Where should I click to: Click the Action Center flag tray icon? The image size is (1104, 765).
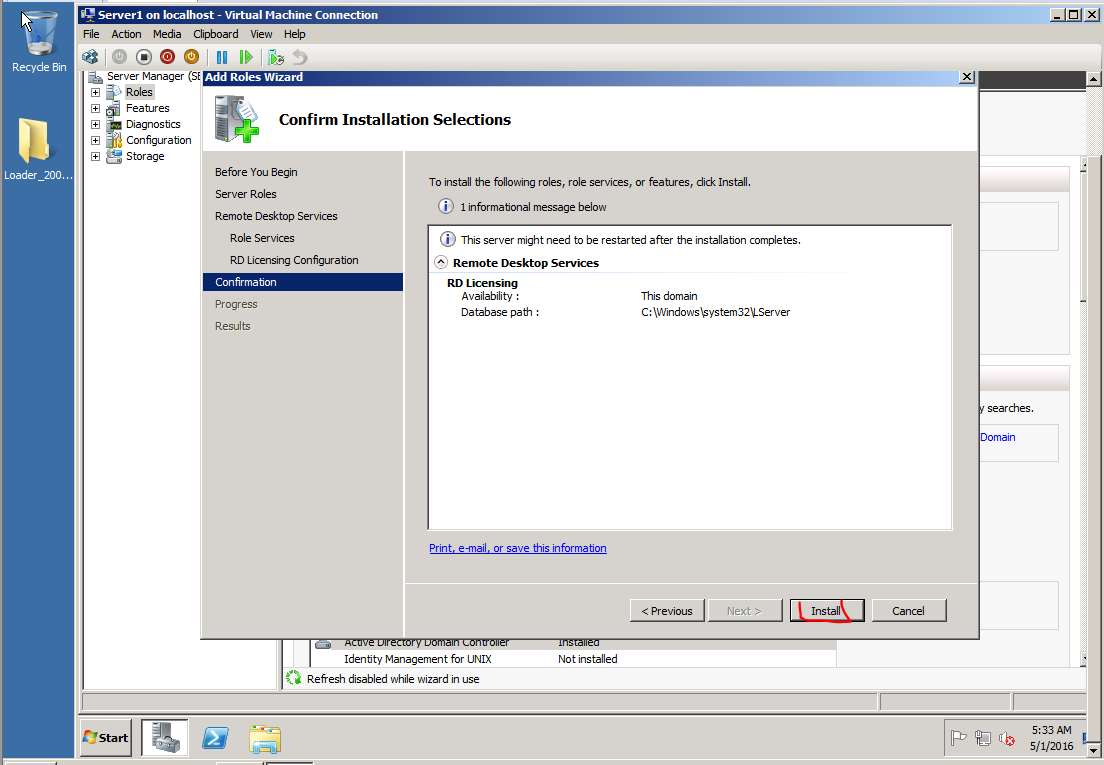point(959,738)
